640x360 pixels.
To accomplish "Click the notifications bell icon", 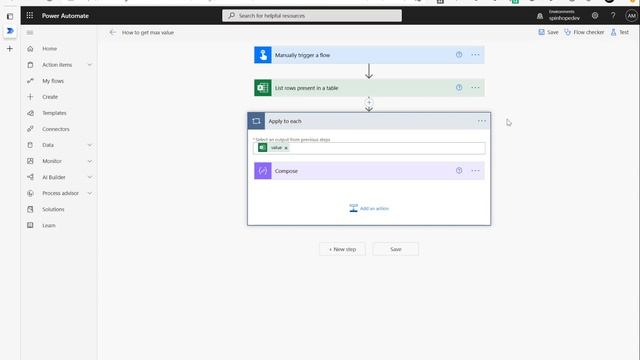I will point(540,16).
